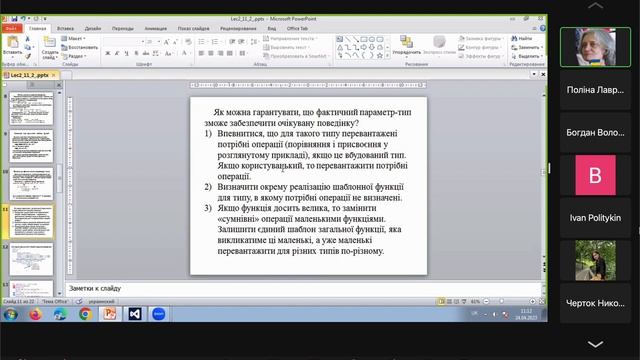The image size is (640, 360).
Task: Select the star shape in gallery
Action: tap(380, 55)
